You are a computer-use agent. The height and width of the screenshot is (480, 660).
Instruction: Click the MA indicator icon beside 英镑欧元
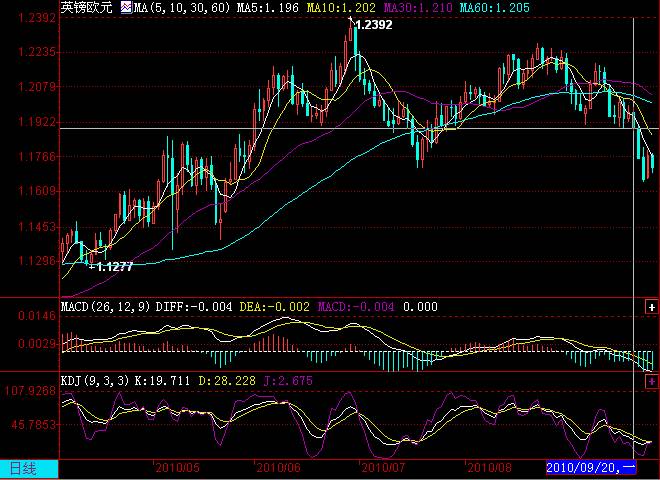click(126, 7)
